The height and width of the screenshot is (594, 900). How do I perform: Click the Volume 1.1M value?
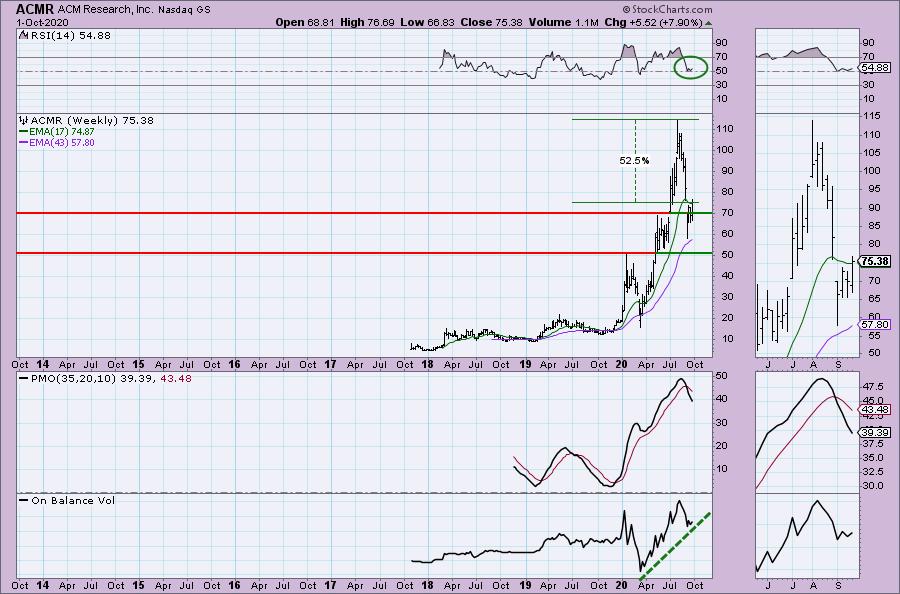click(564, 22)
